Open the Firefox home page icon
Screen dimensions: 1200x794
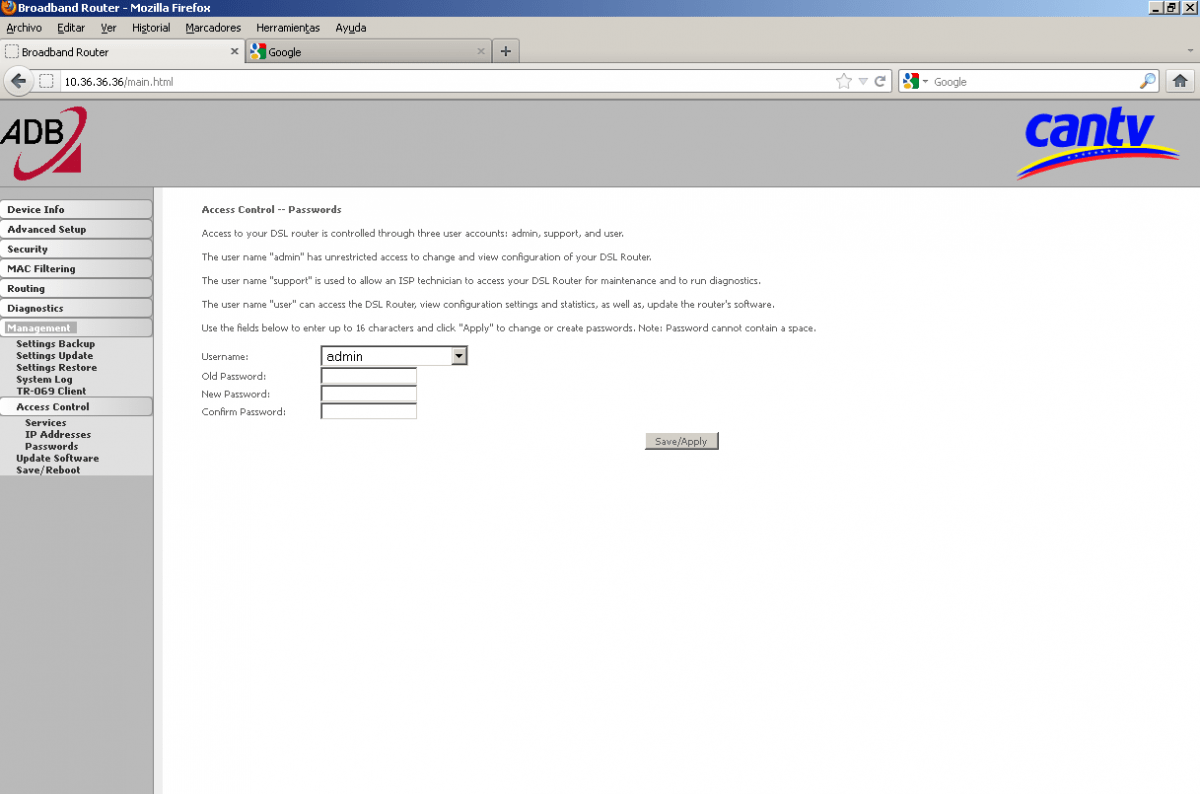pos(1180,81)
